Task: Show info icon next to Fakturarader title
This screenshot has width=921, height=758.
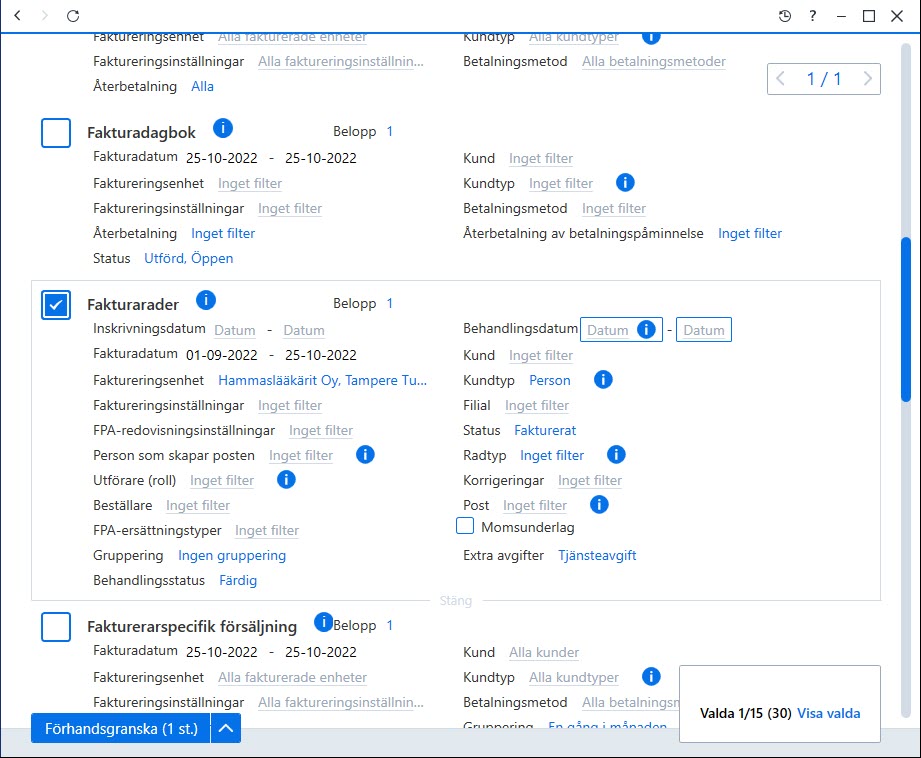Action: click(206, 300)
